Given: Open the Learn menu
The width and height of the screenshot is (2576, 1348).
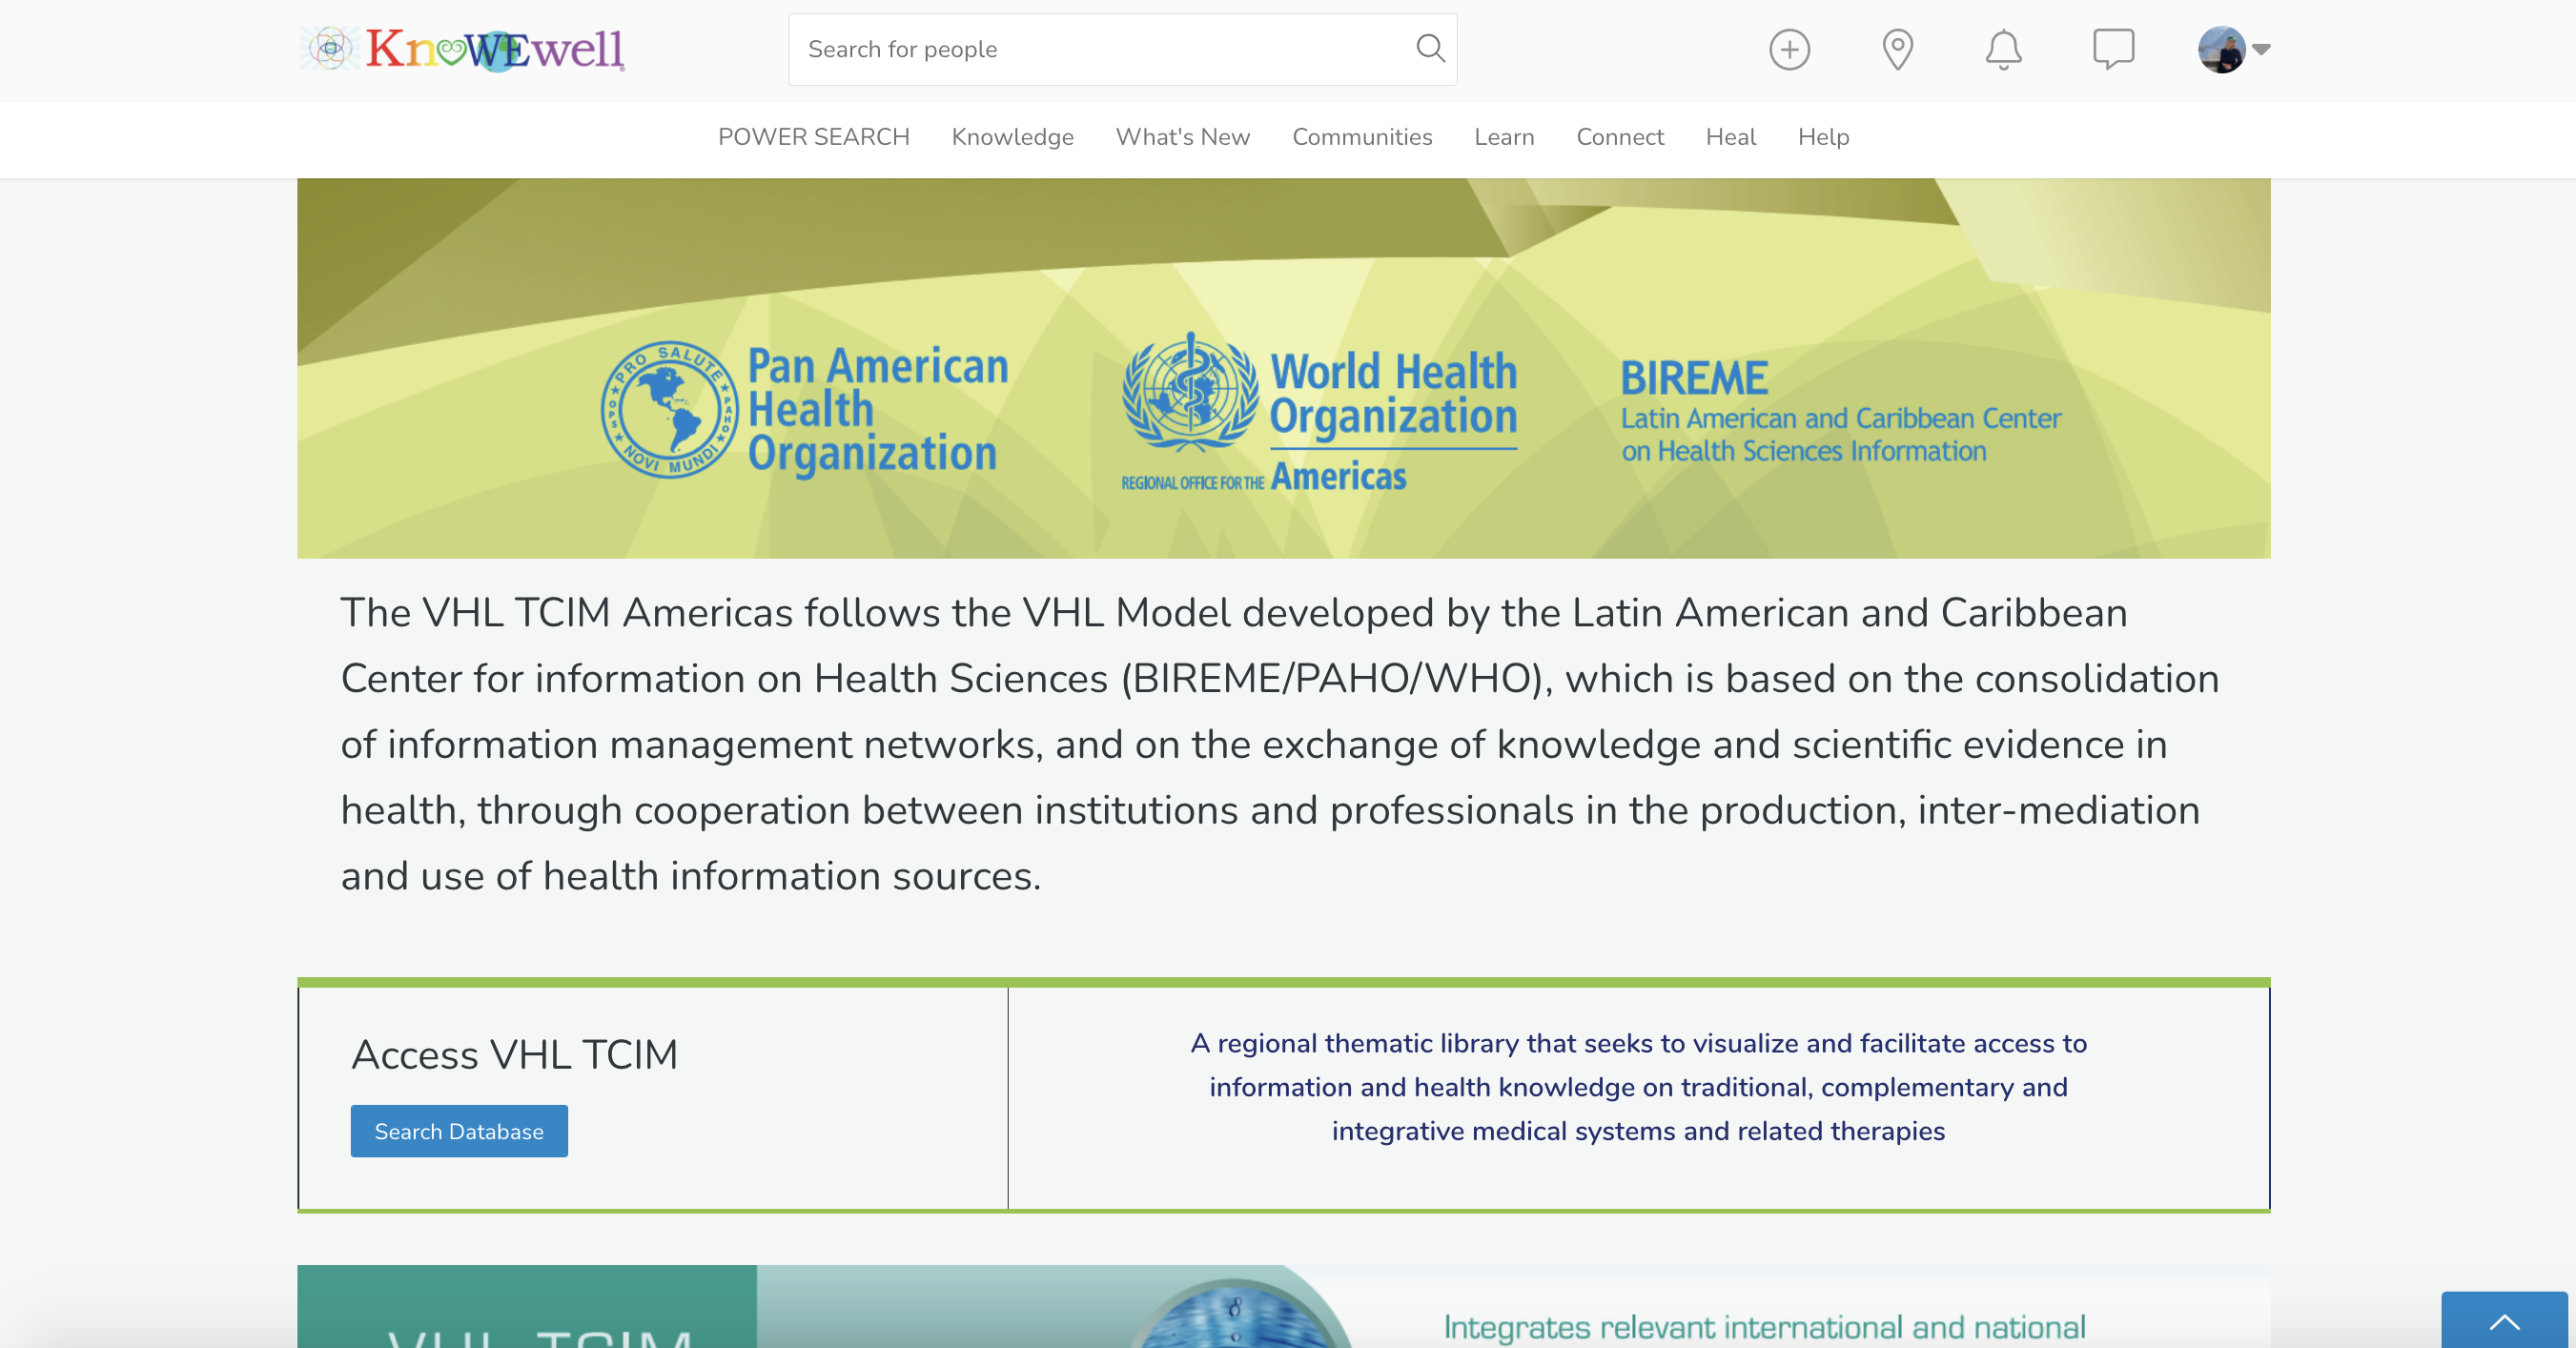Looking at the screenshot, I should 1504,137.
